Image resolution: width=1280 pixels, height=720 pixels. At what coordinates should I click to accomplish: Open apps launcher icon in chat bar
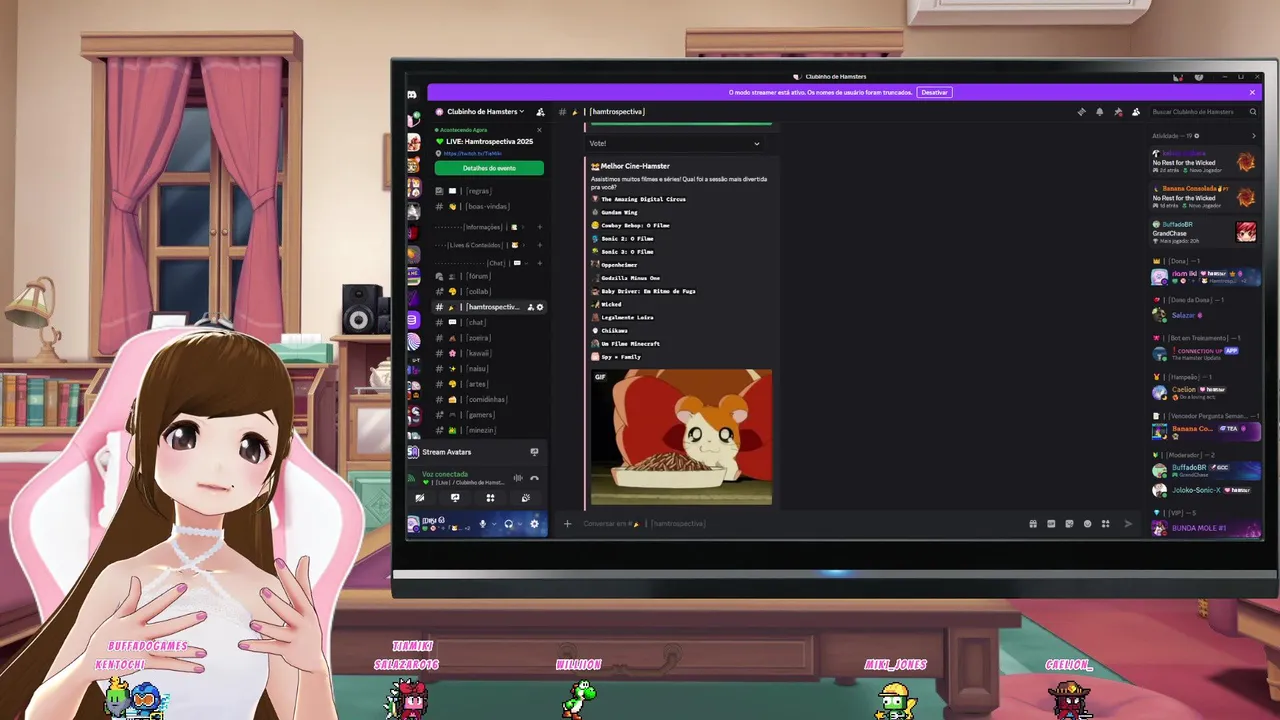(x=1105, y=524)
